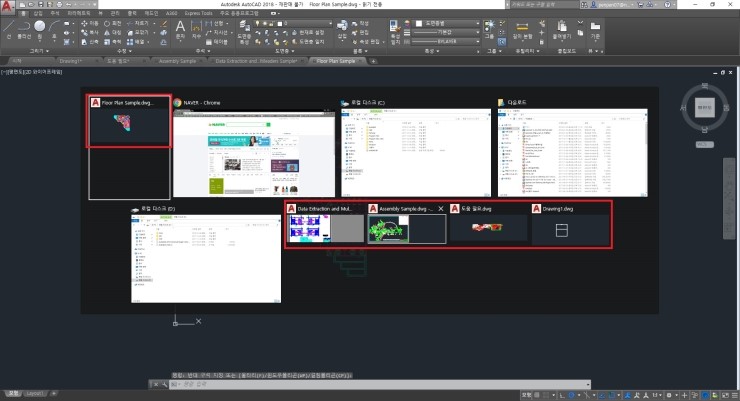The height and width of the screenshot is (401, 740).
Task: Click the command line customize wrench icon
Action: click(x=164, y=384)
